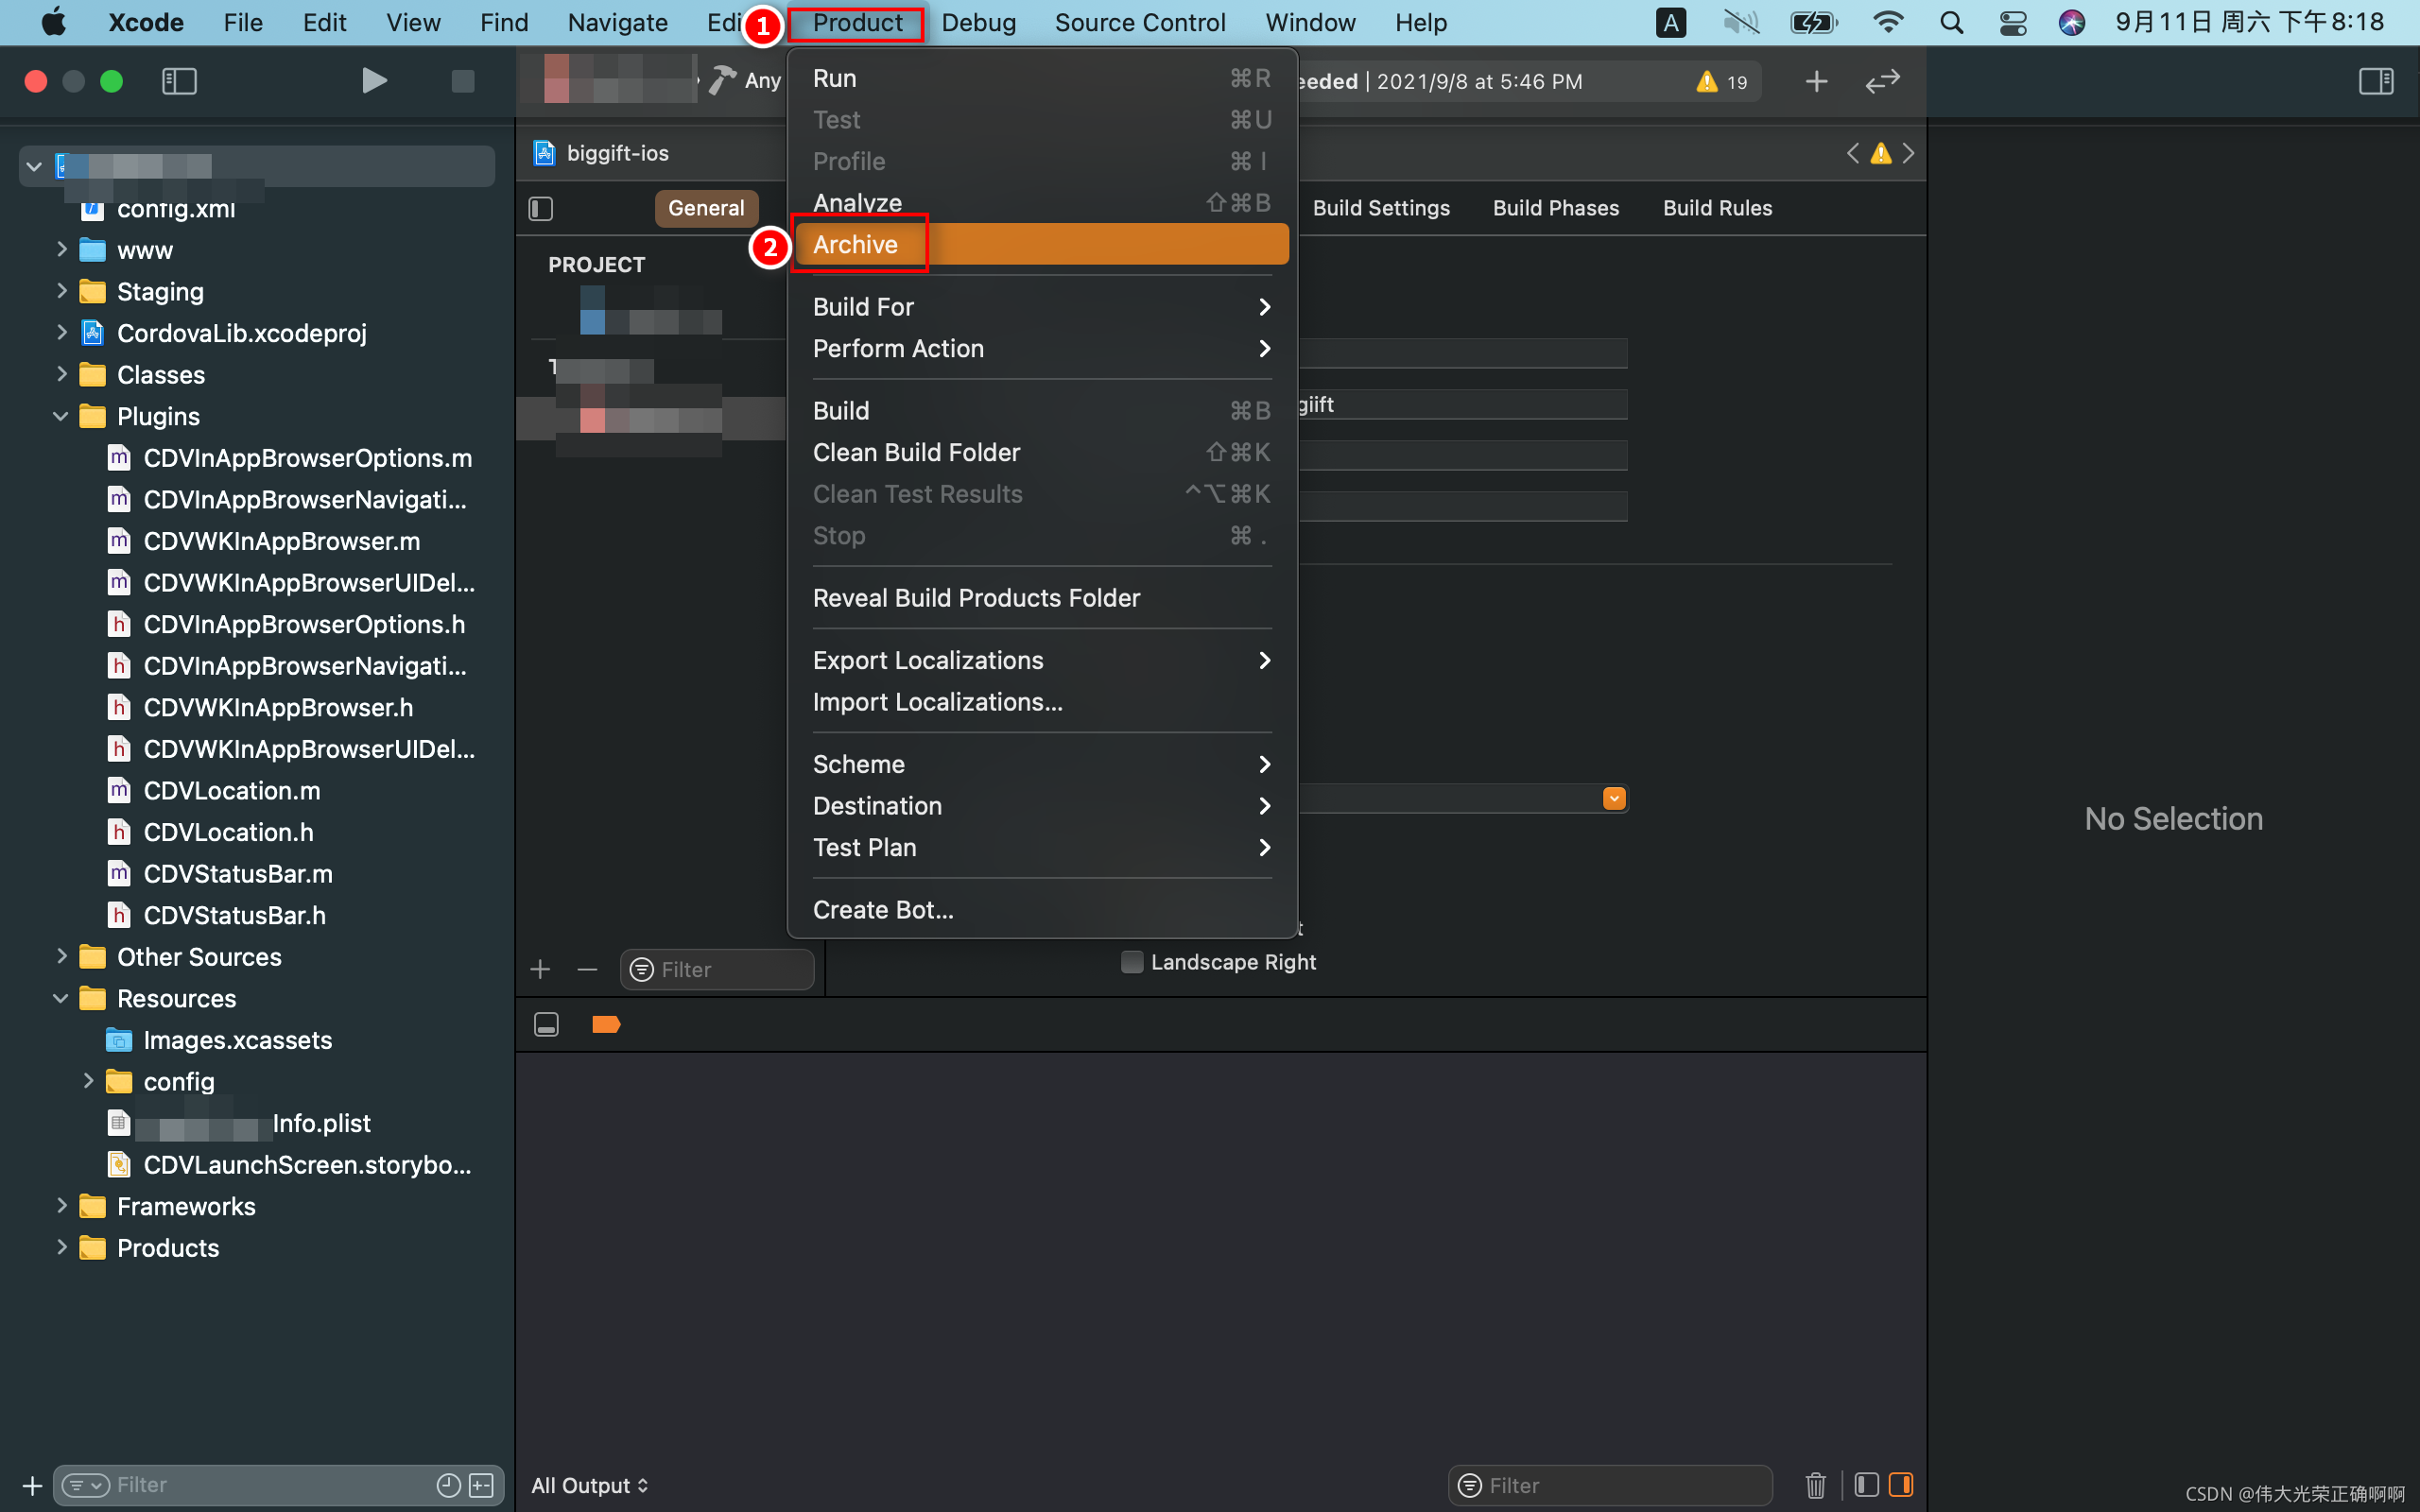Viewport: 2420px width, 1512px height.
Task: Toggle the console pane view button
Action: coord(1900,1485)
